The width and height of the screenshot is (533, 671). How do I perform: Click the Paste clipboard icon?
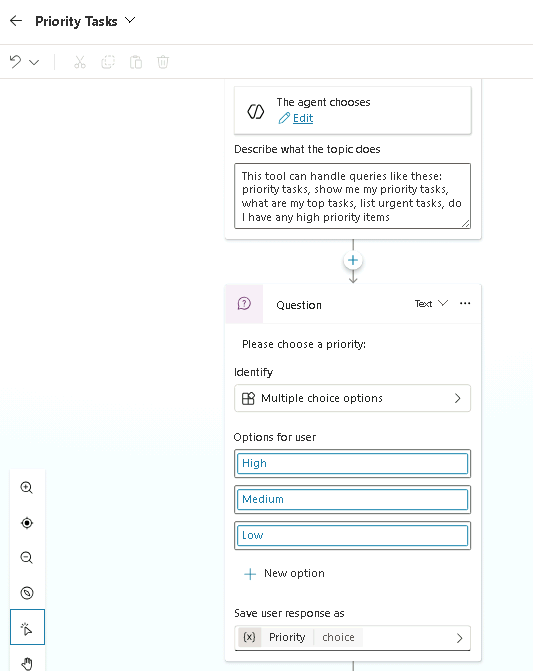[x=136, y=62]
